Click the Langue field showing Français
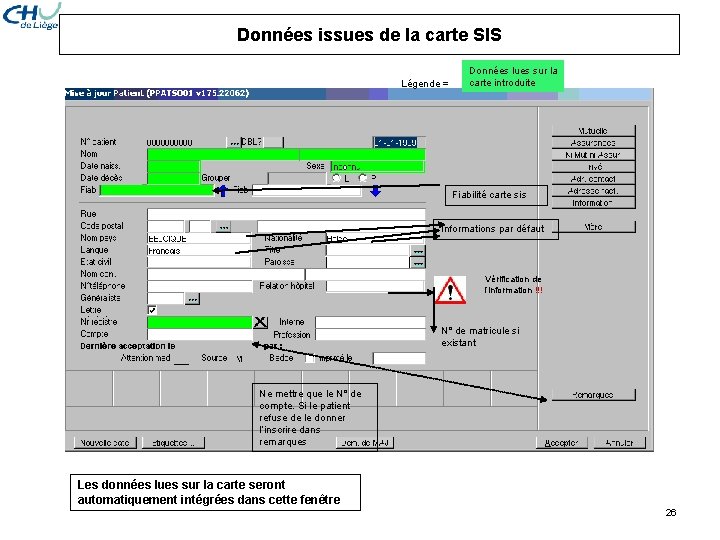The height and width of the screenshot is (540, 720). 199,251
